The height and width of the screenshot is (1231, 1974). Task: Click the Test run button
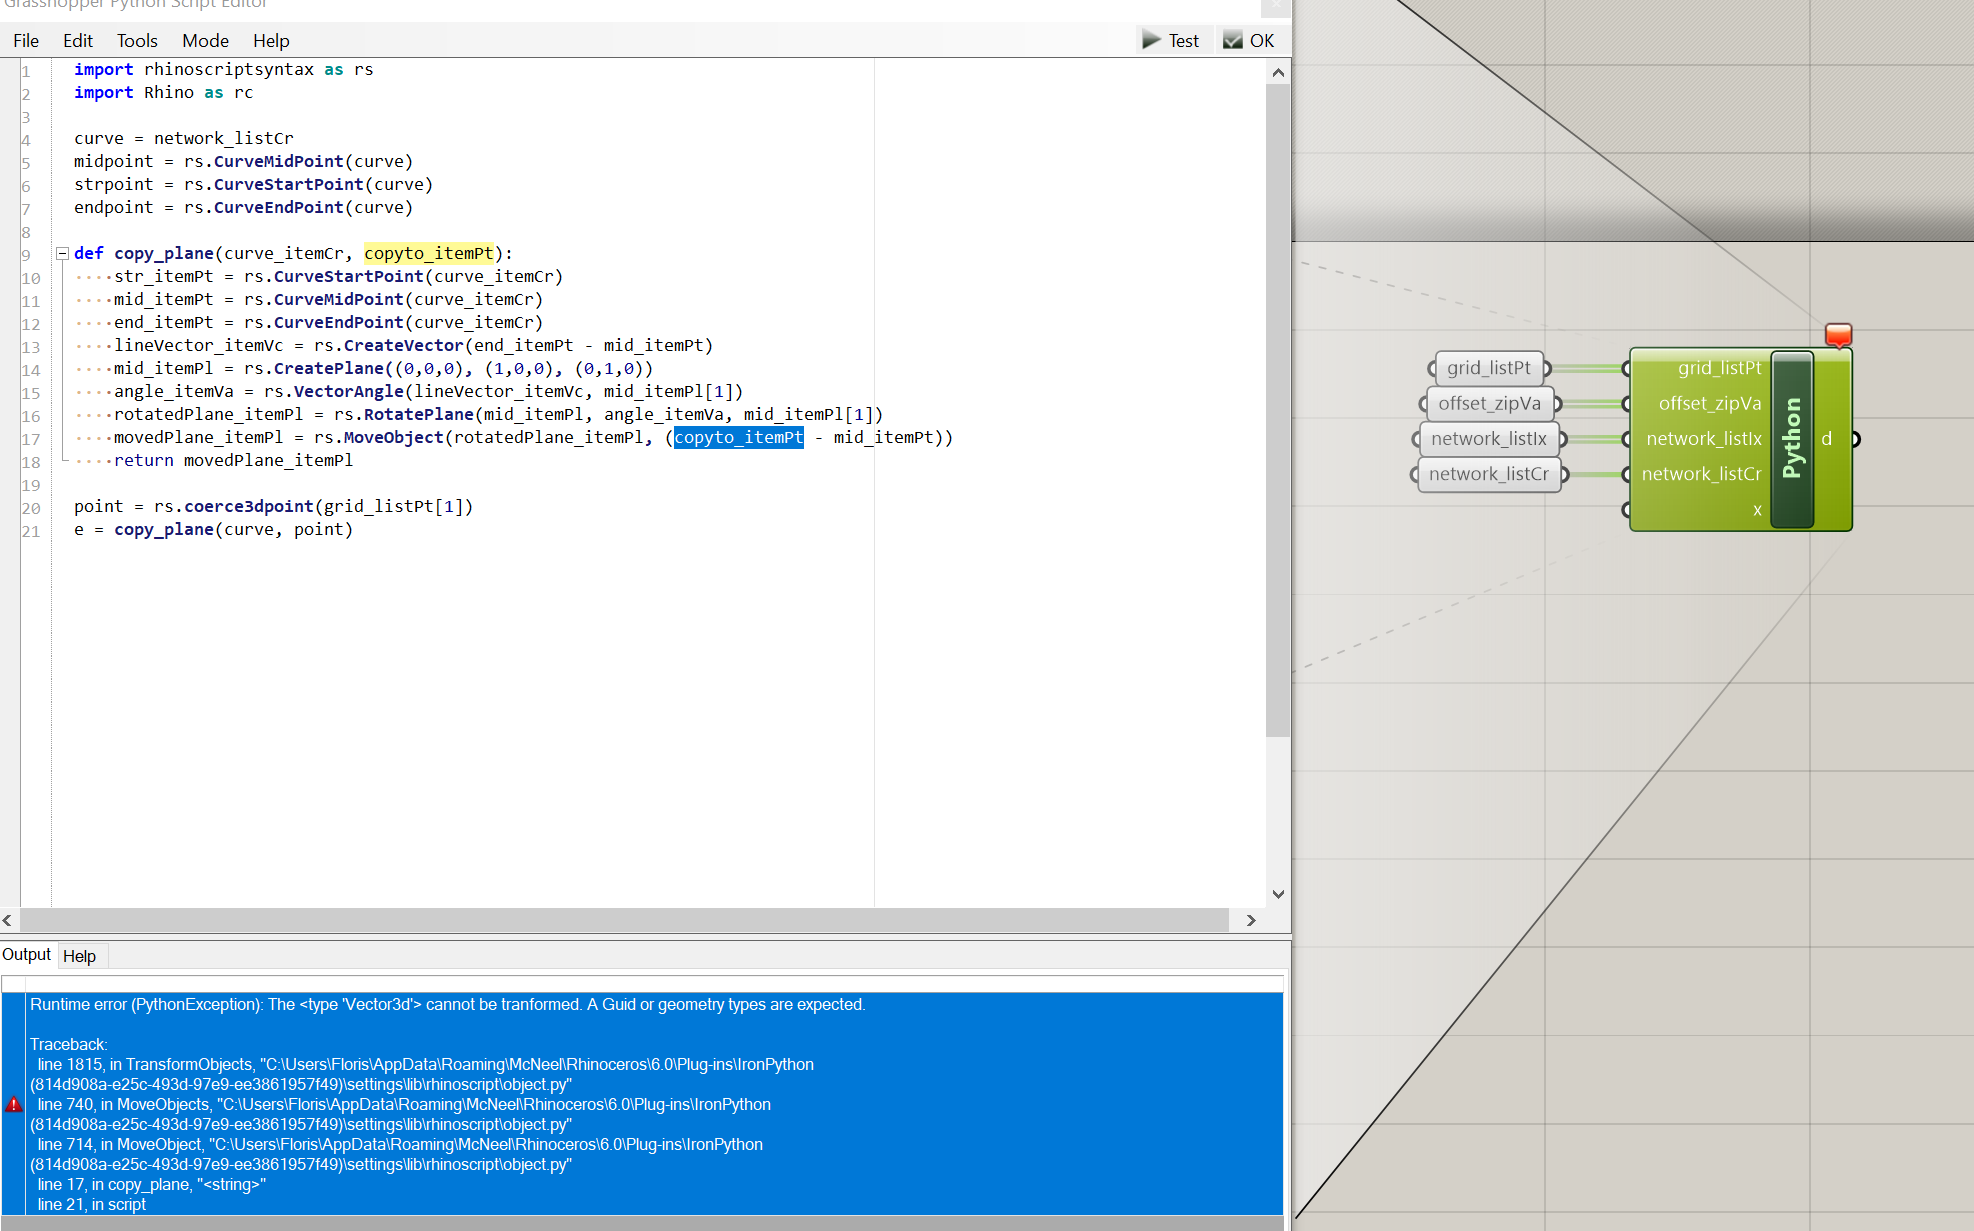1170,40
